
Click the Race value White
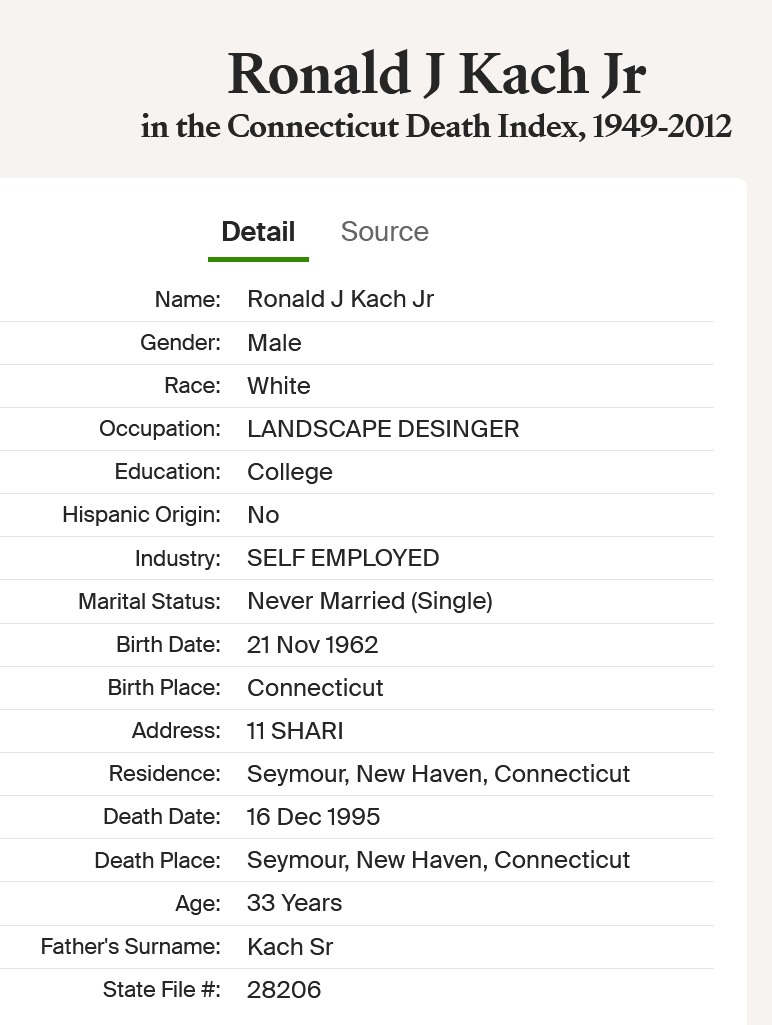[x=278, y=386]
